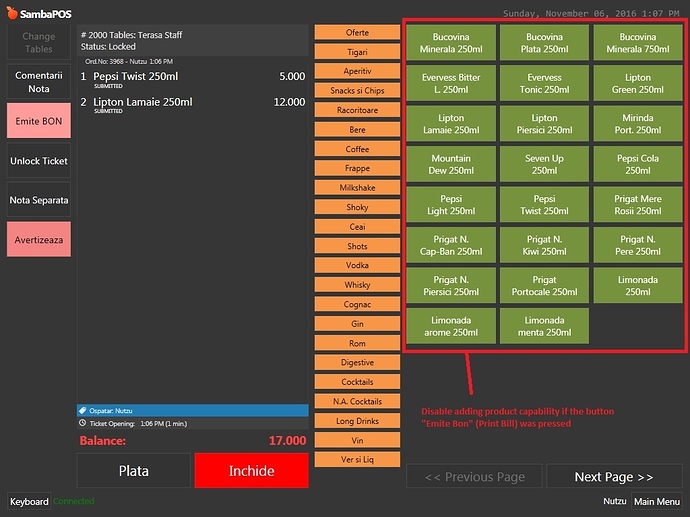The image size is (690, 517).
Task: Select the Coffee category
Action: [357, 149]
